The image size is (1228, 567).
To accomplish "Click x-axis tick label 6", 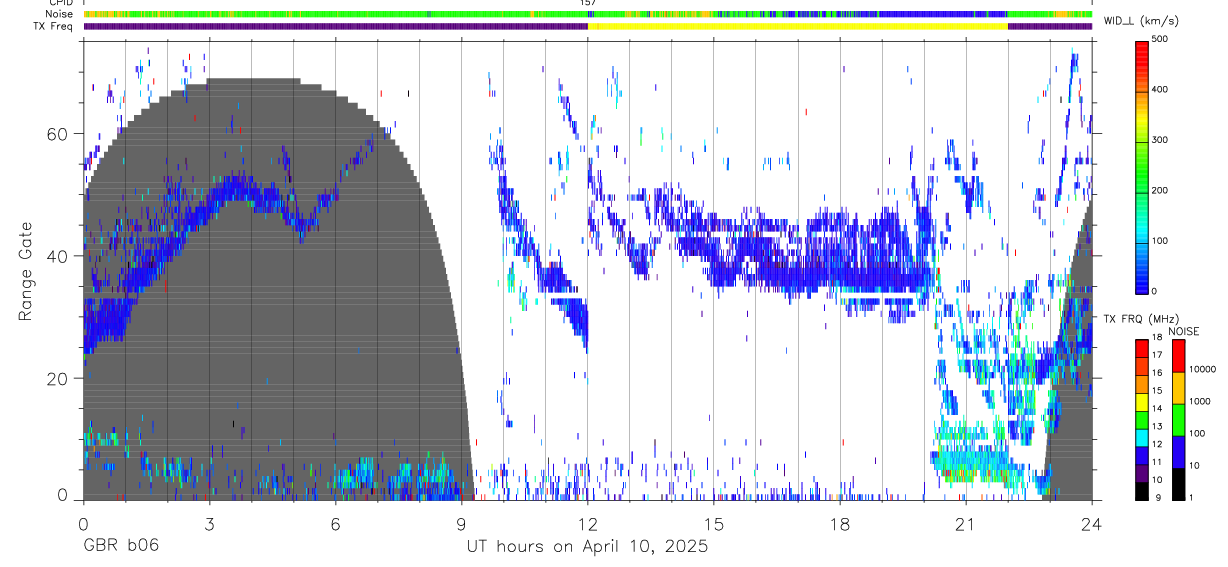I will click(335, 525).
